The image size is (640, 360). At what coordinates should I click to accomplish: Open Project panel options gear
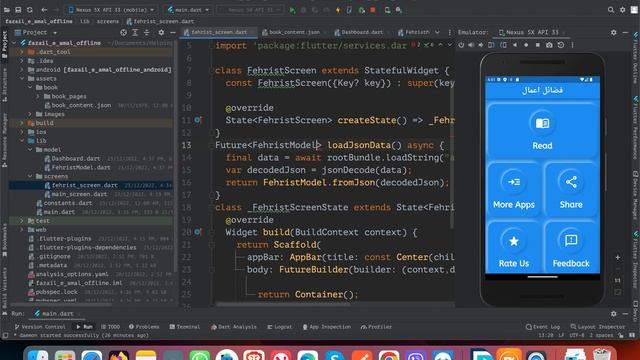pyautogui.click(x=161, y=32)
